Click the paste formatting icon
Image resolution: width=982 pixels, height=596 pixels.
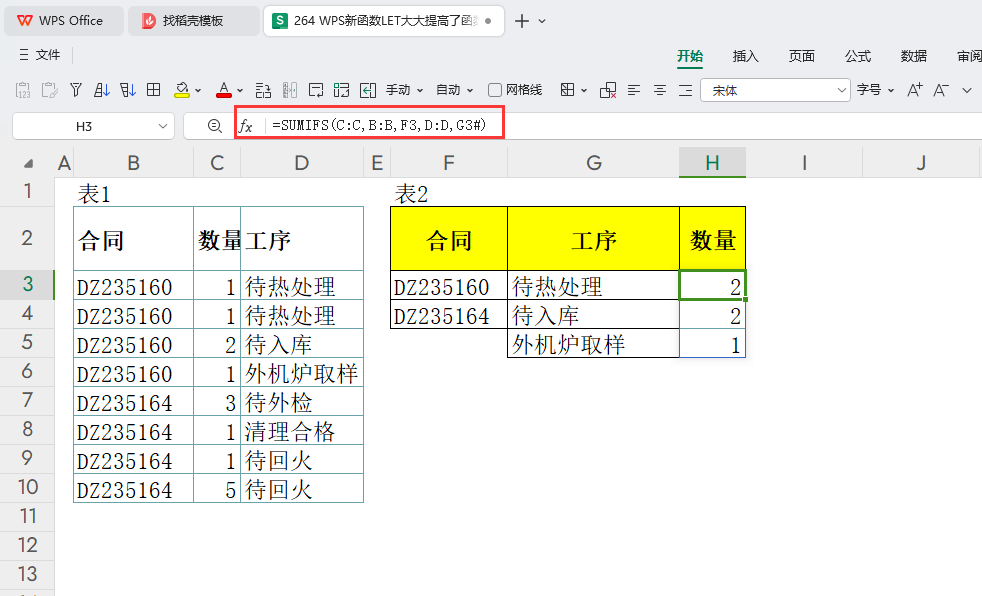(x=49, y=90)
